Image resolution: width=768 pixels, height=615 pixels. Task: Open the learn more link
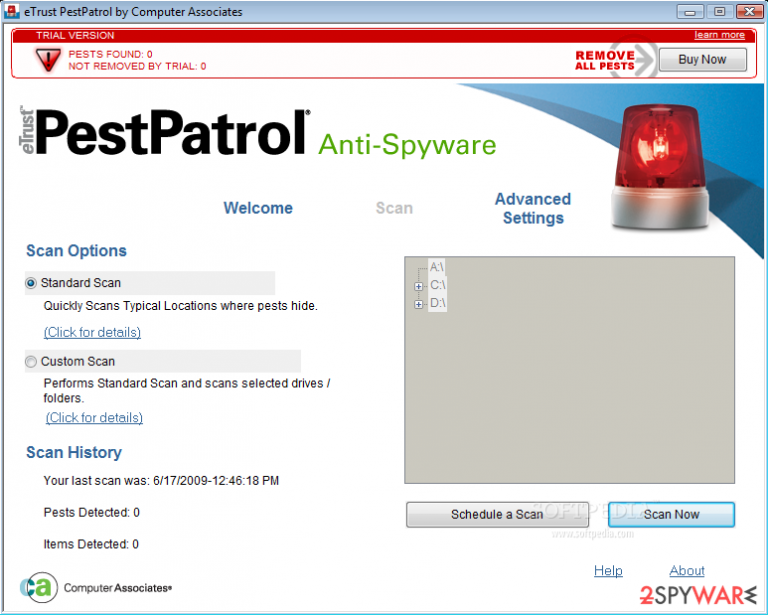(720, 35)
